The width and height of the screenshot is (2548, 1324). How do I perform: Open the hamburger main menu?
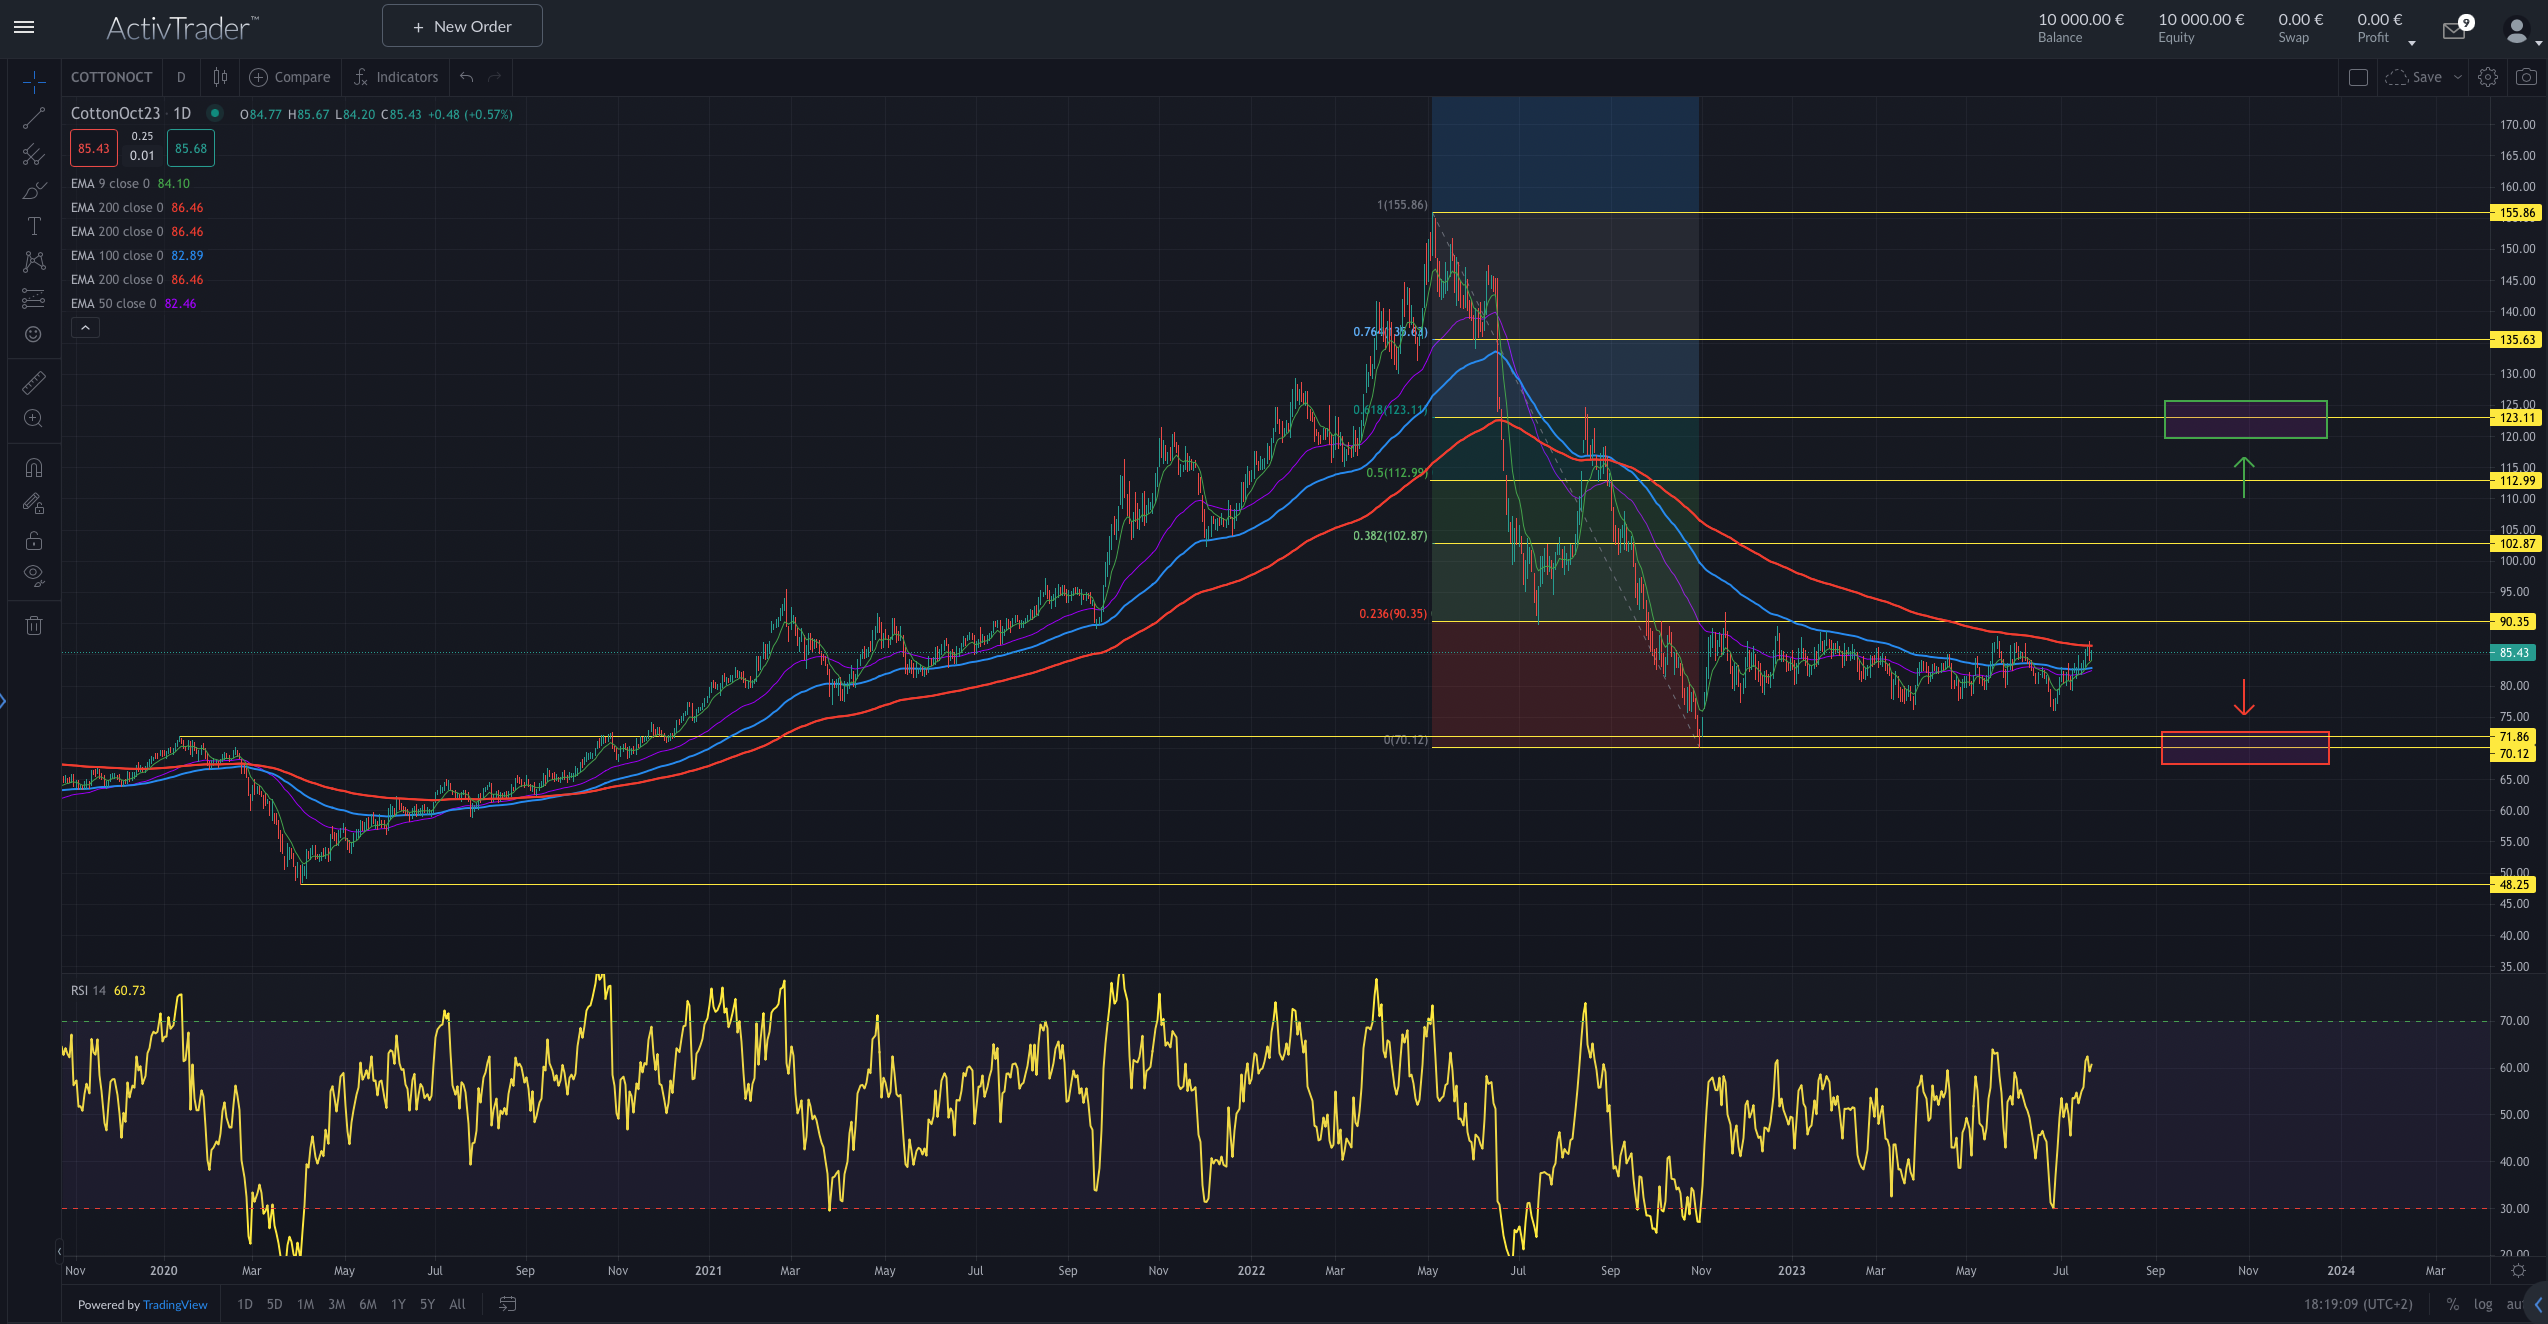[x=24, y=27]
